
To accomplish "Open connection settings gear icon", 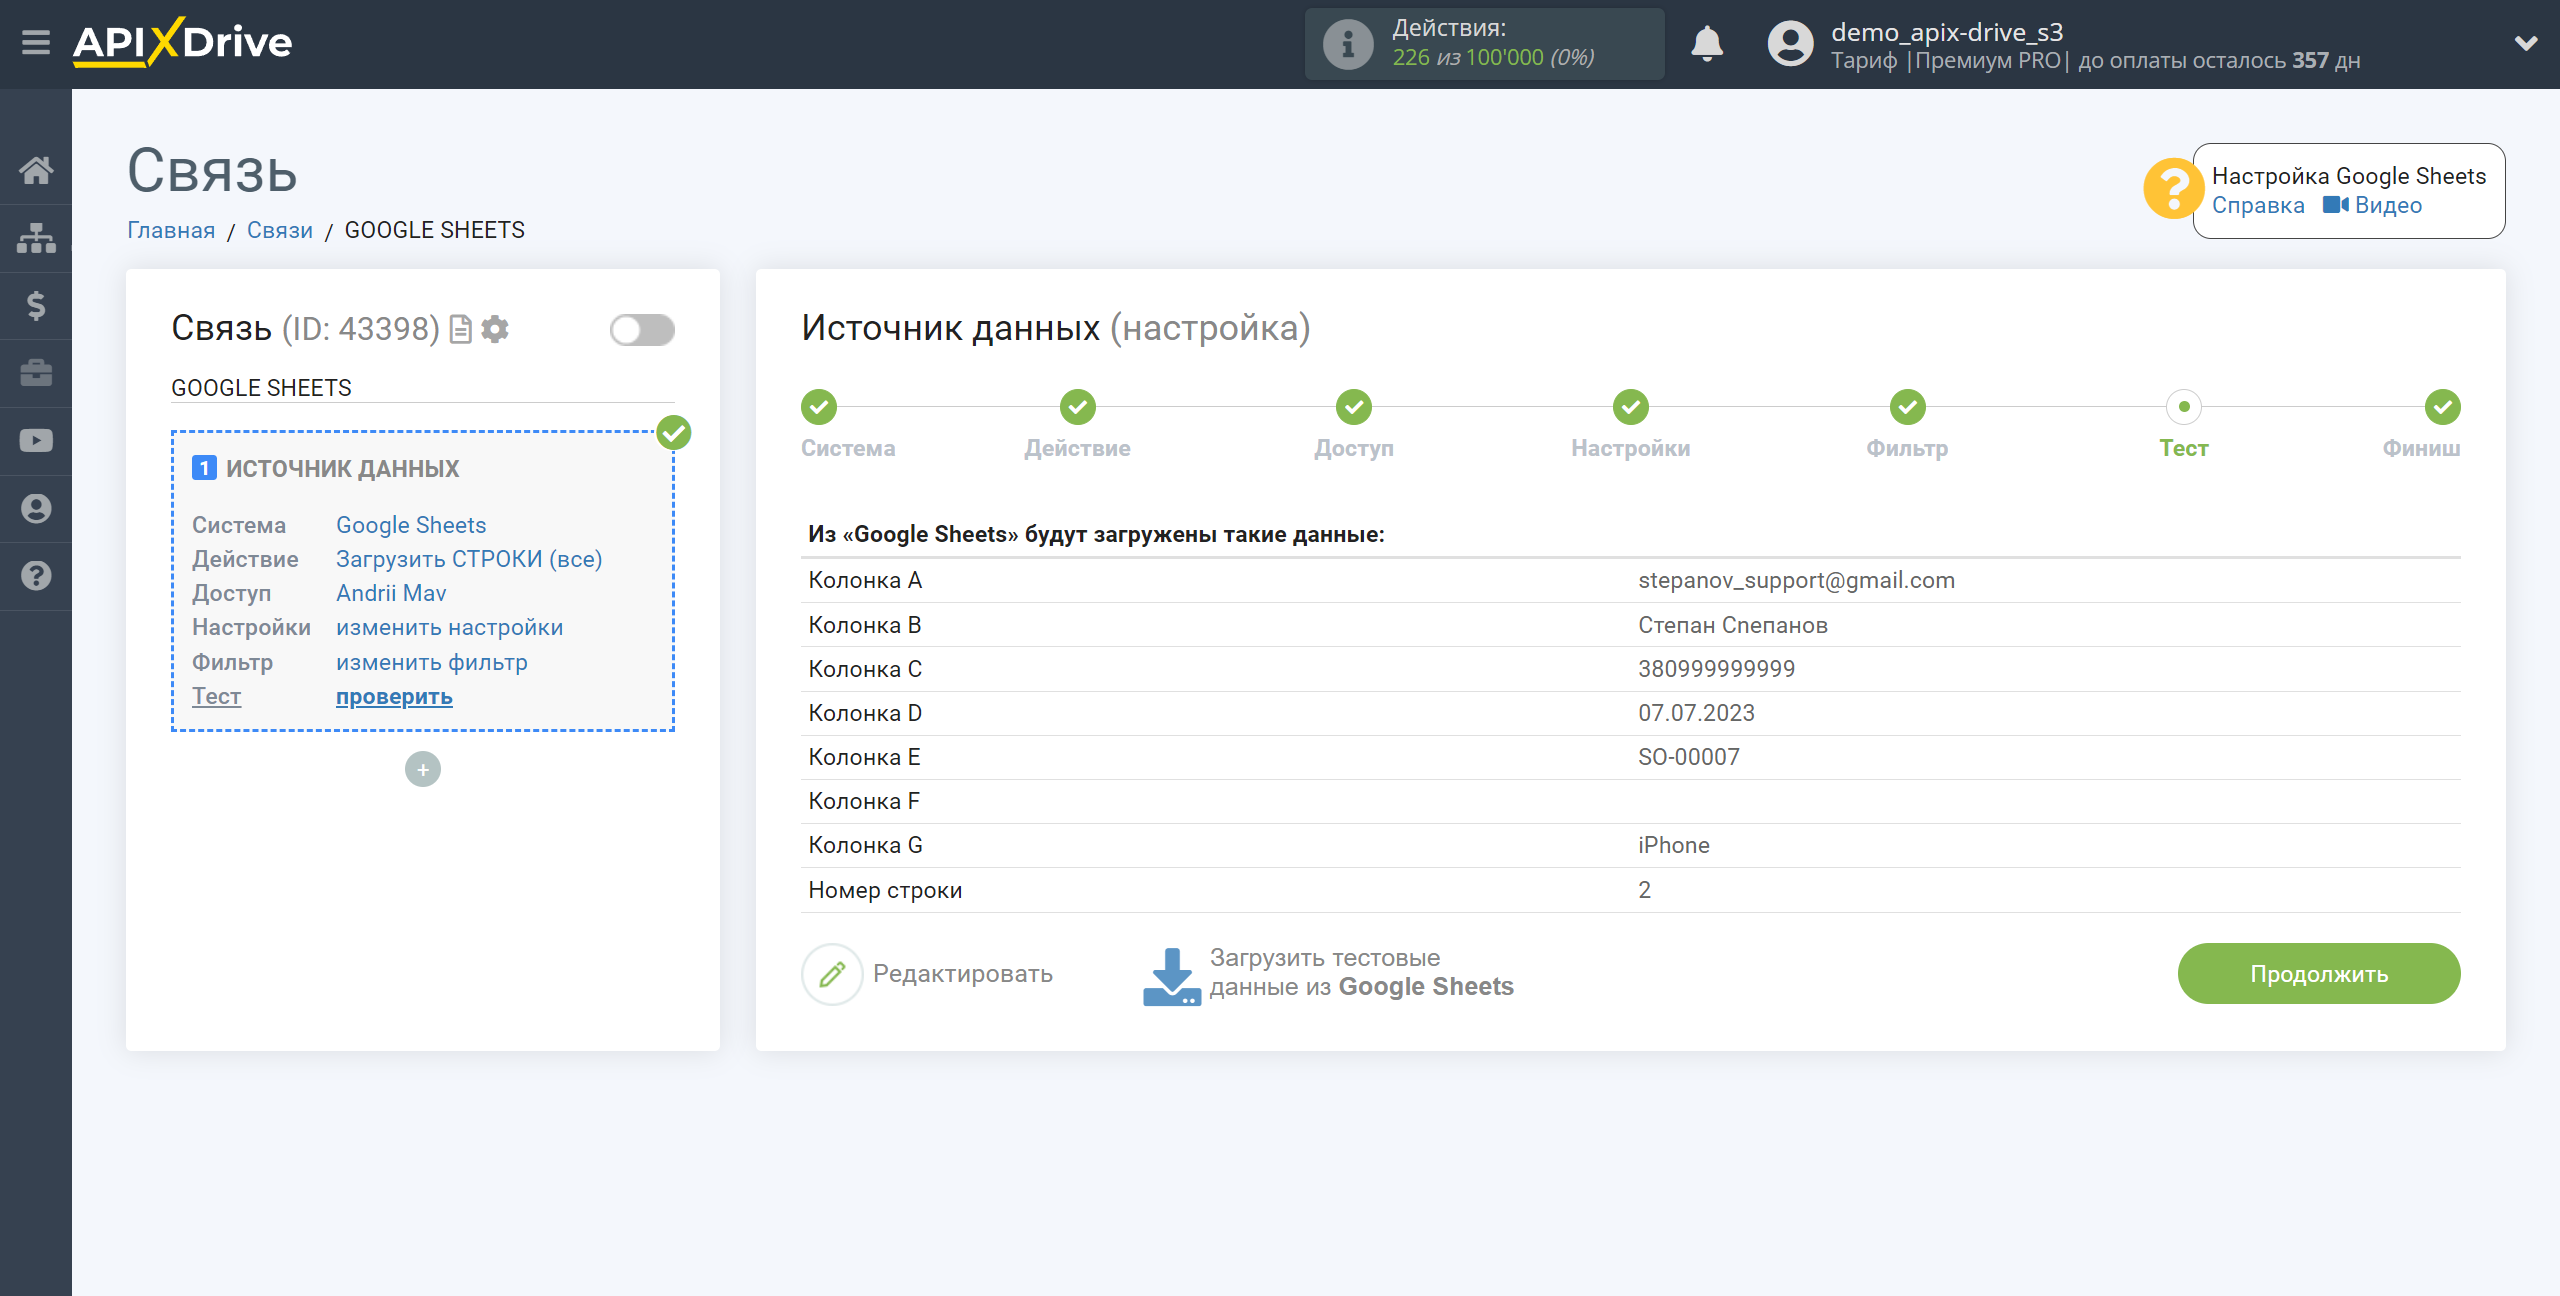I will tap(495, 329).
